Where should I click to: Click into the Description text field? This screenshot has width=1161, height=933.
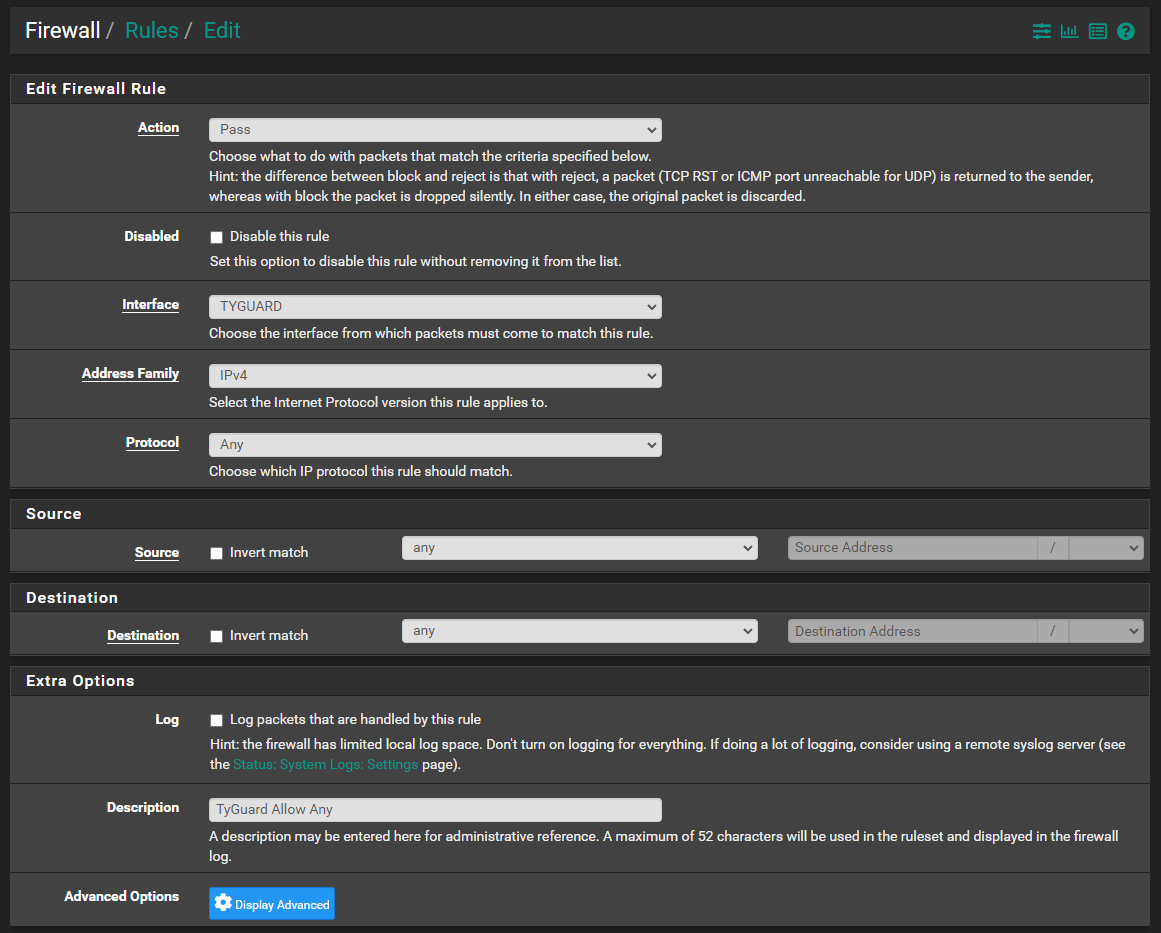pyautogui.click(x=435, y=810)
